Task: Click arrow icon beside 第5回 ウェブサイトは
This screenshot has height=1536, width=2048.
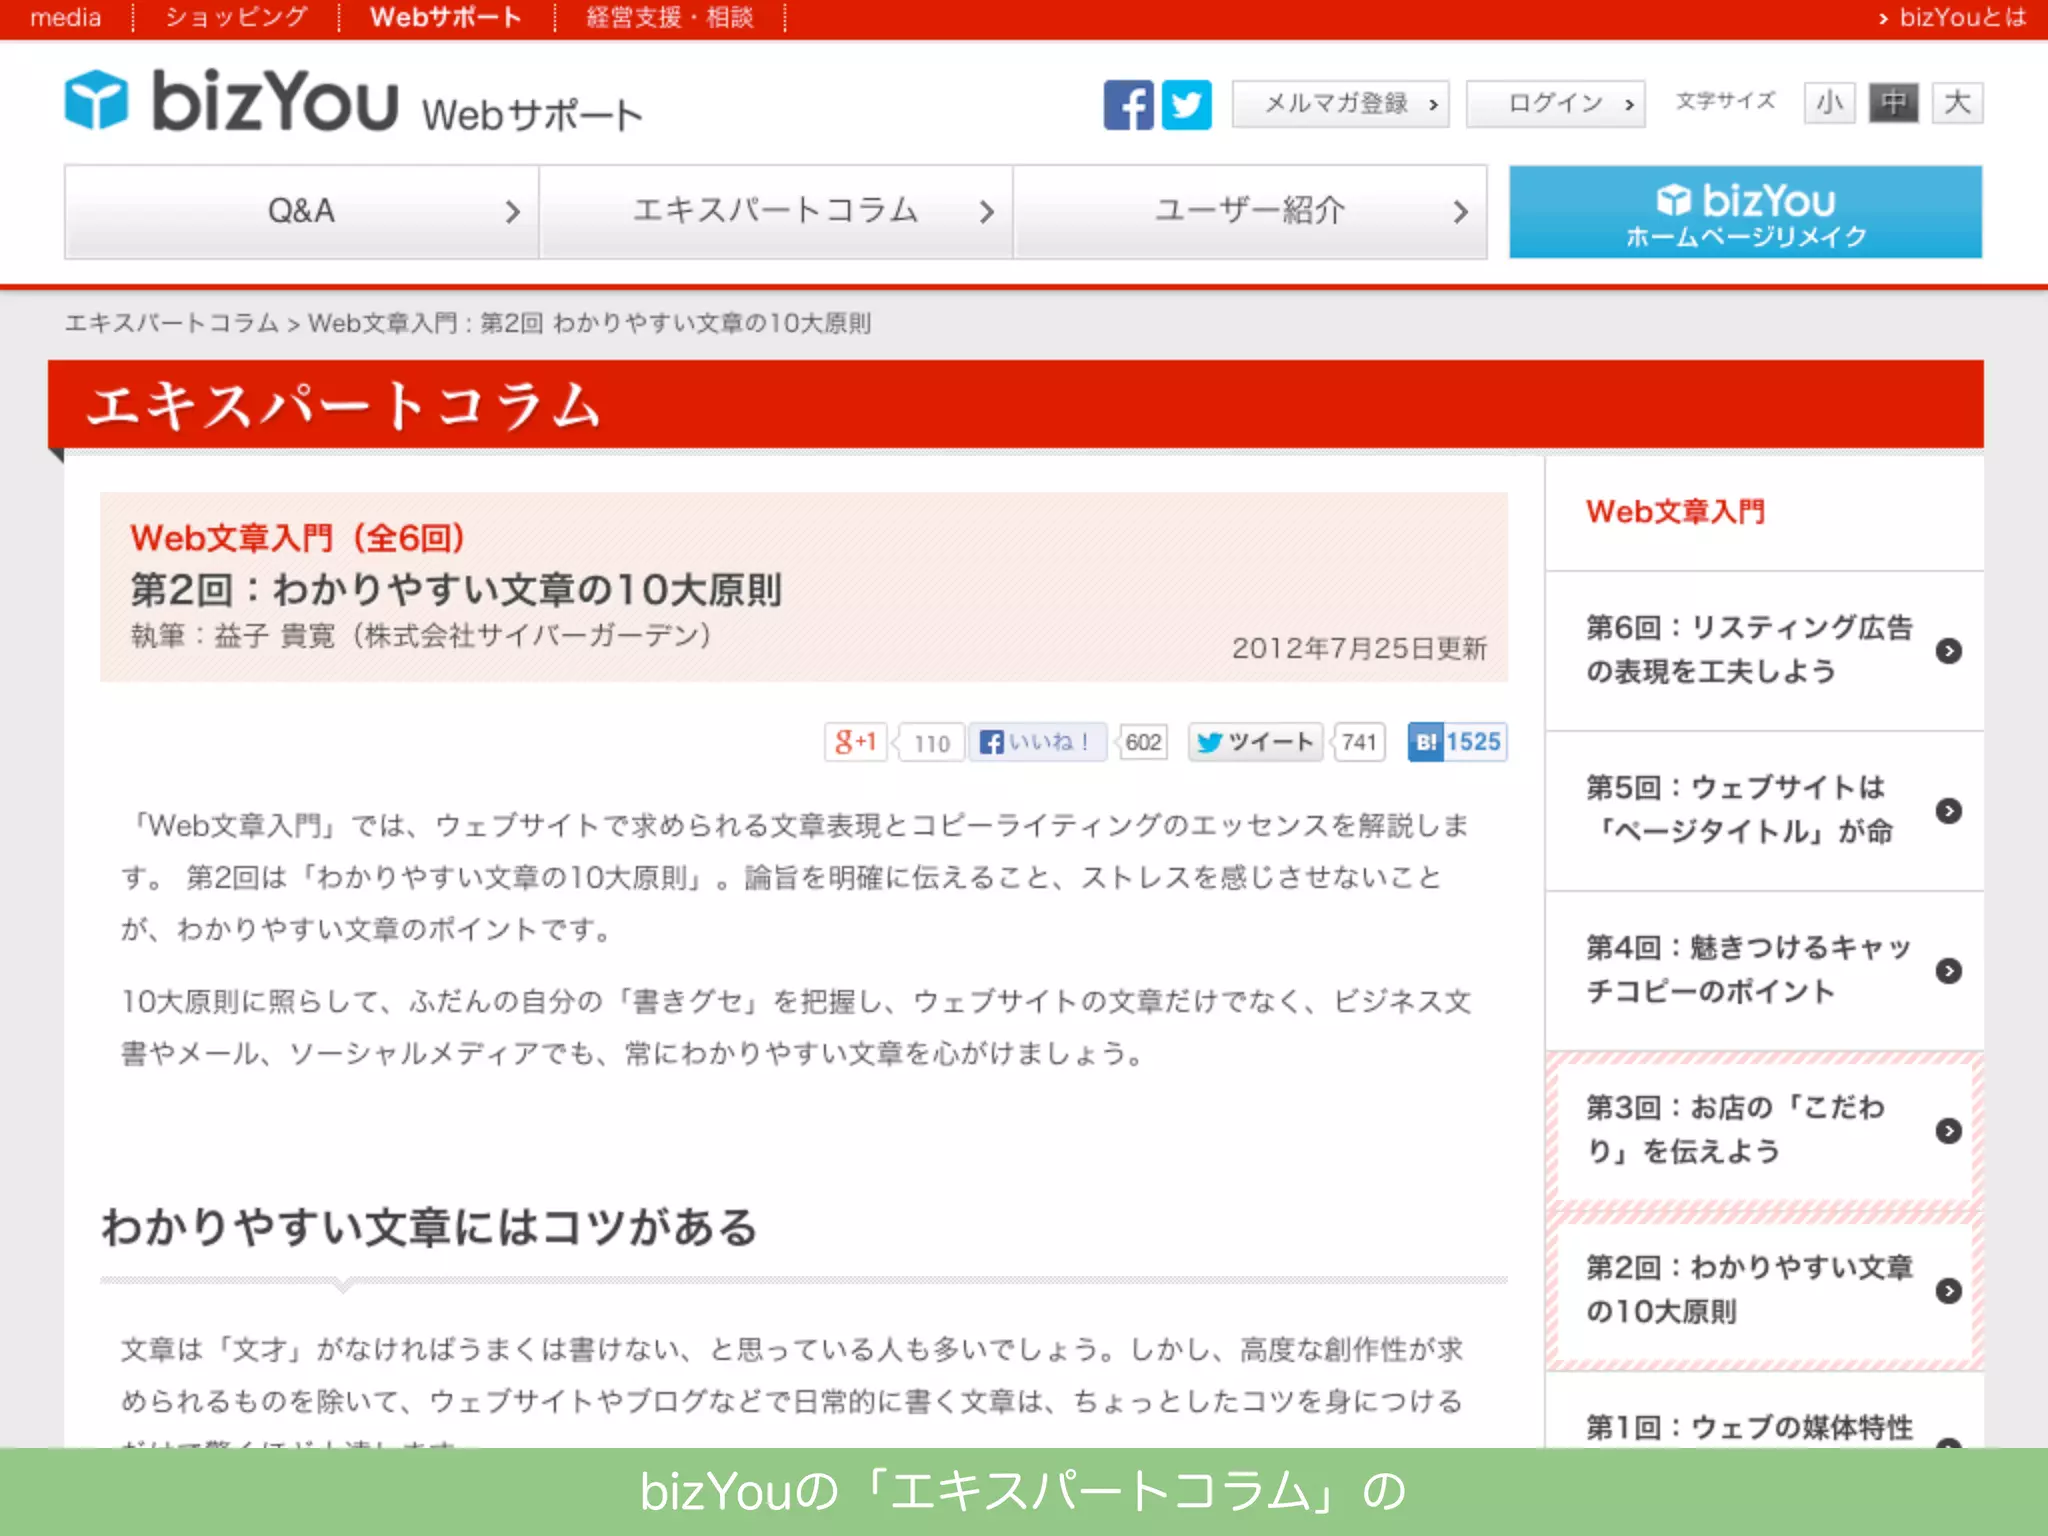Action: pos(1948,811)
